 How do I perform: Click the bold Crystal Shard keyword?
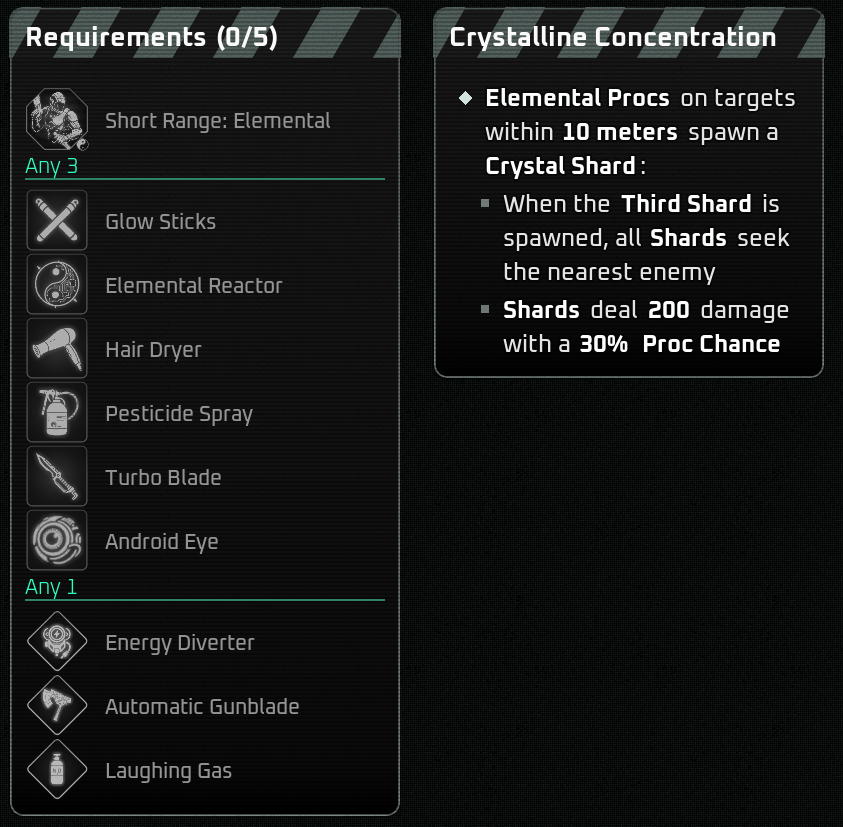point(560,165)
